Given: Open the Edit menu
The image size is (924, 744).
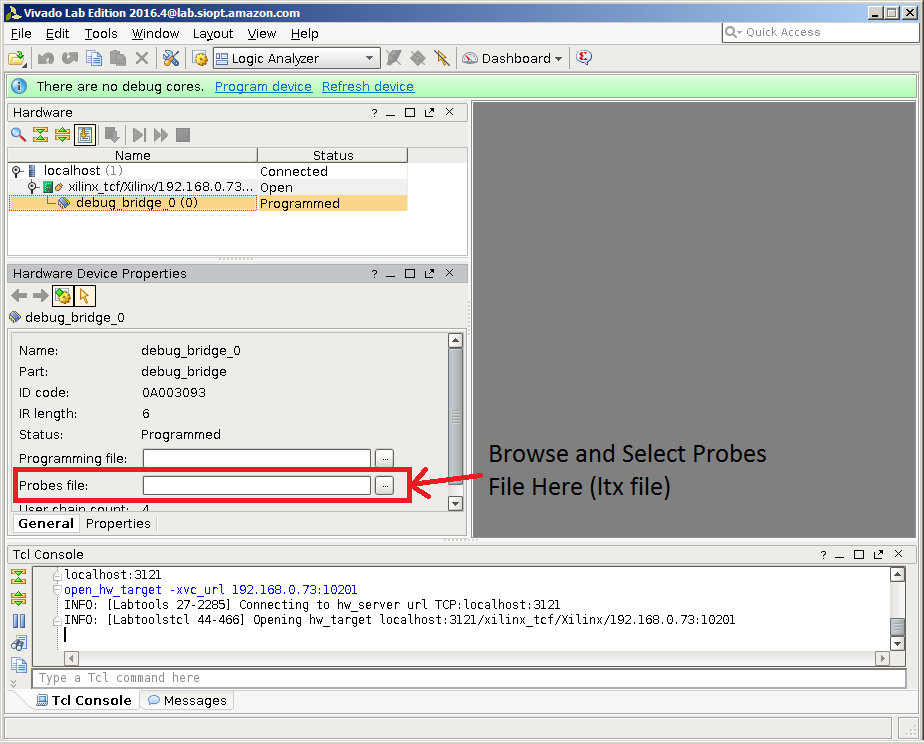Looking at the screenshot, I should click(57, 34).
